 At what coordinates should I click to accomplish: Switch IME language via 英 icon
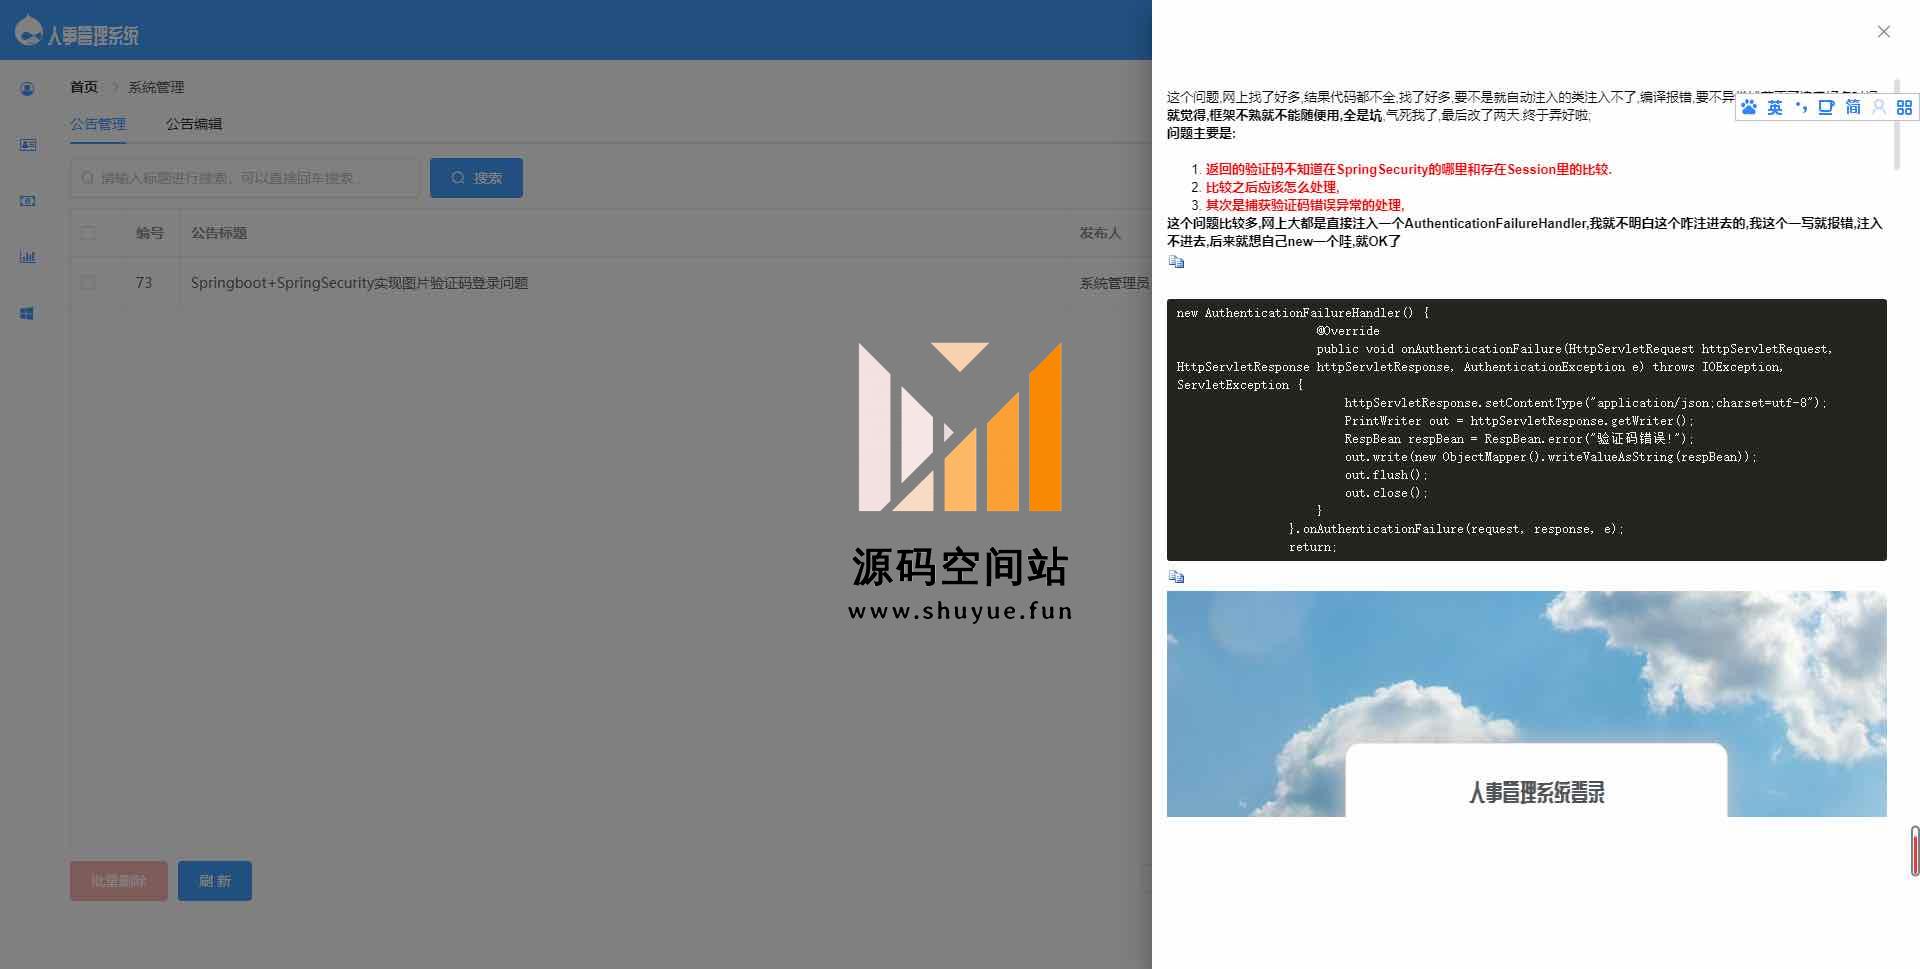pyautogui.click(x=1775, y=107)
